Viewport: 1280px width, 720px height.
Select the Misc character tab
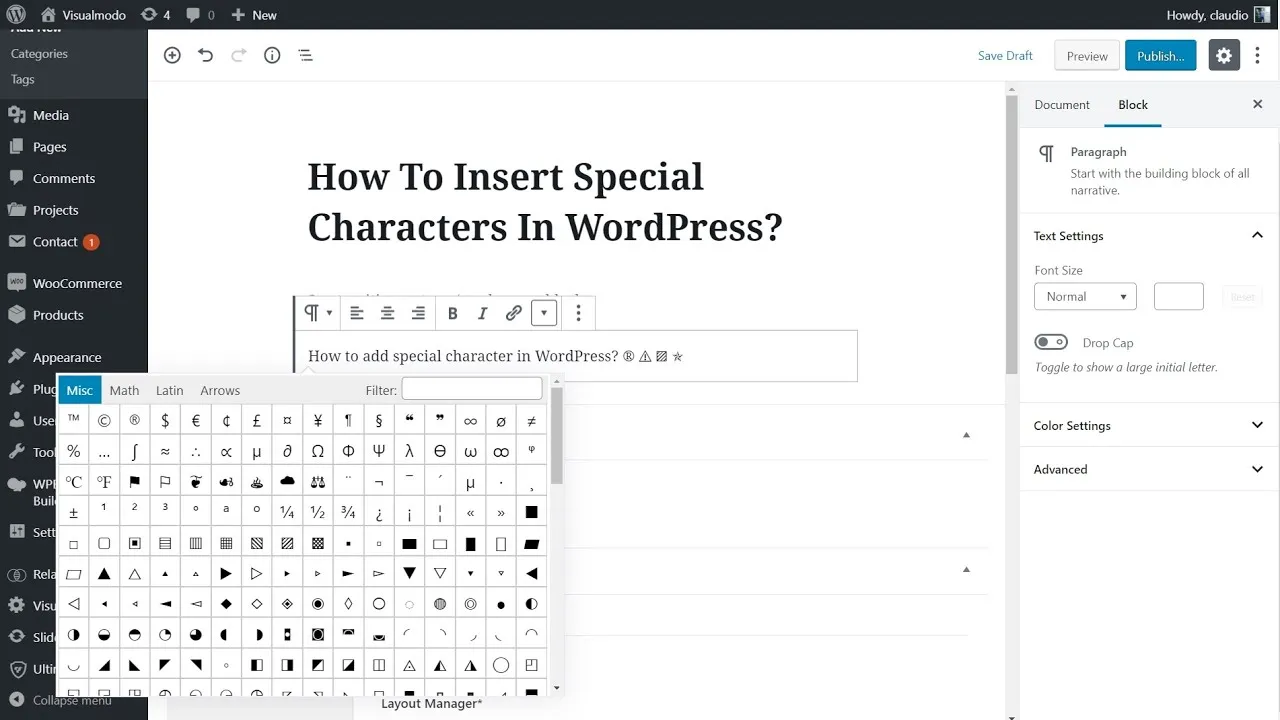point(80,390)
